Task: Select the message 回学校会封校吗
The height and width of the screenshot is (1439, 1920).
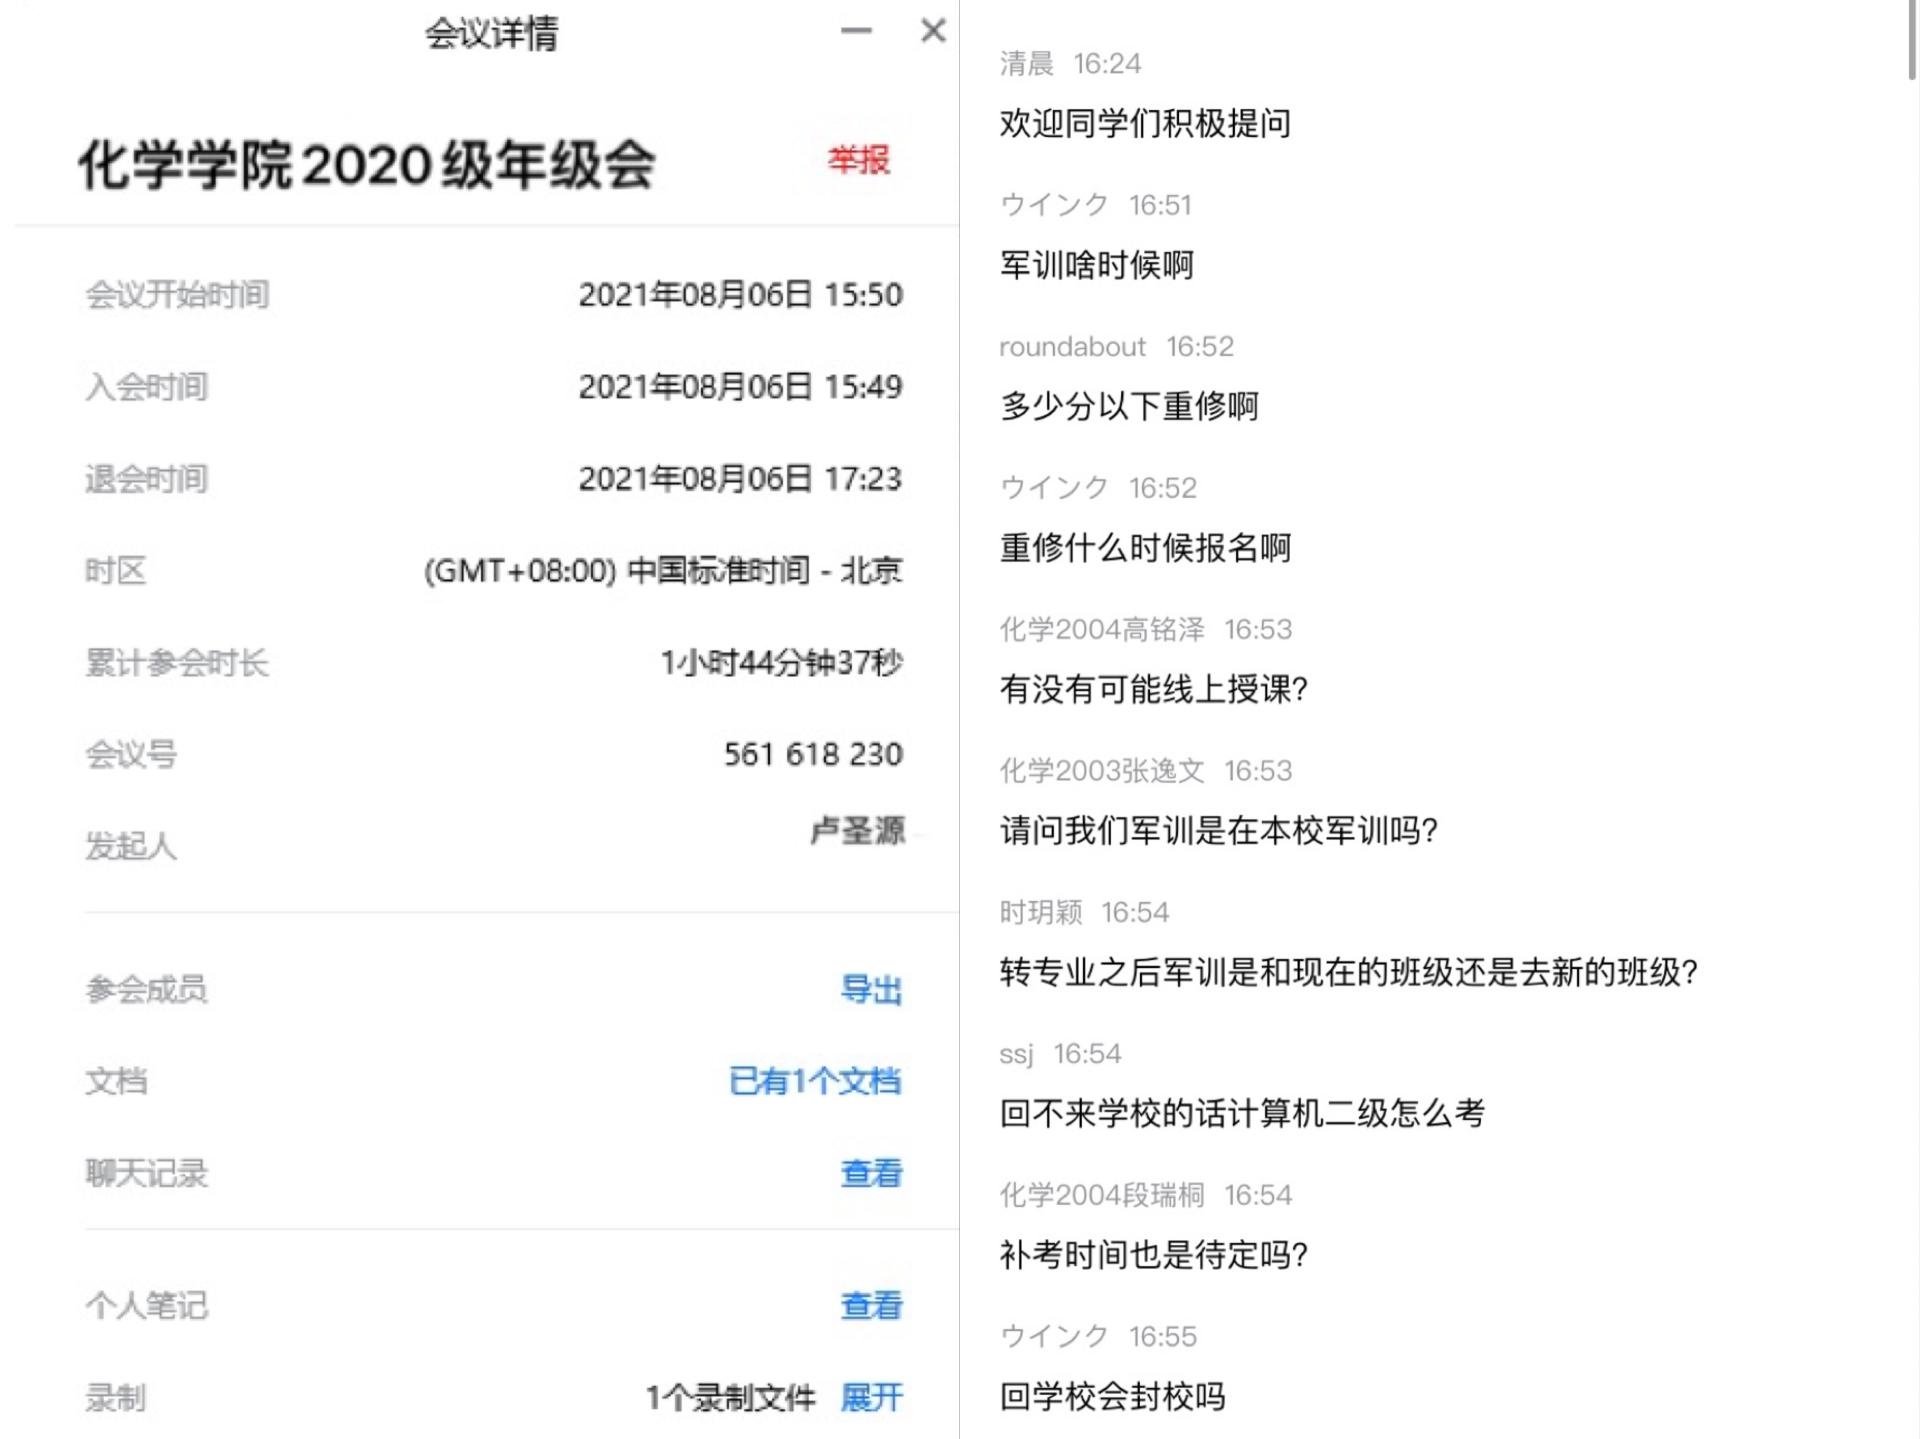Action: [x=1112, y=1396]
